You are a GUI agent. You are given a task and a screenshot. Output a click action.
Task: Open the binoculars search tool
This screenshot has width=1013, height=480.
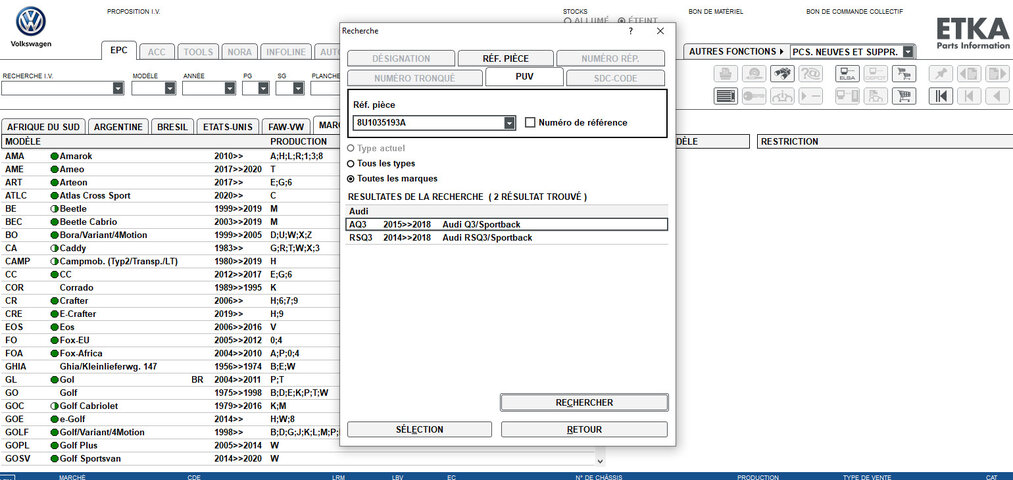pyautogui.click(x=782, y=74)
